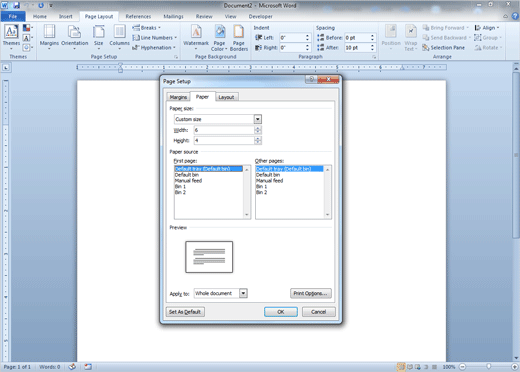520x372 pixels.
Task: Open the Apply to dropdown arrow
Action: coord(243,293)
